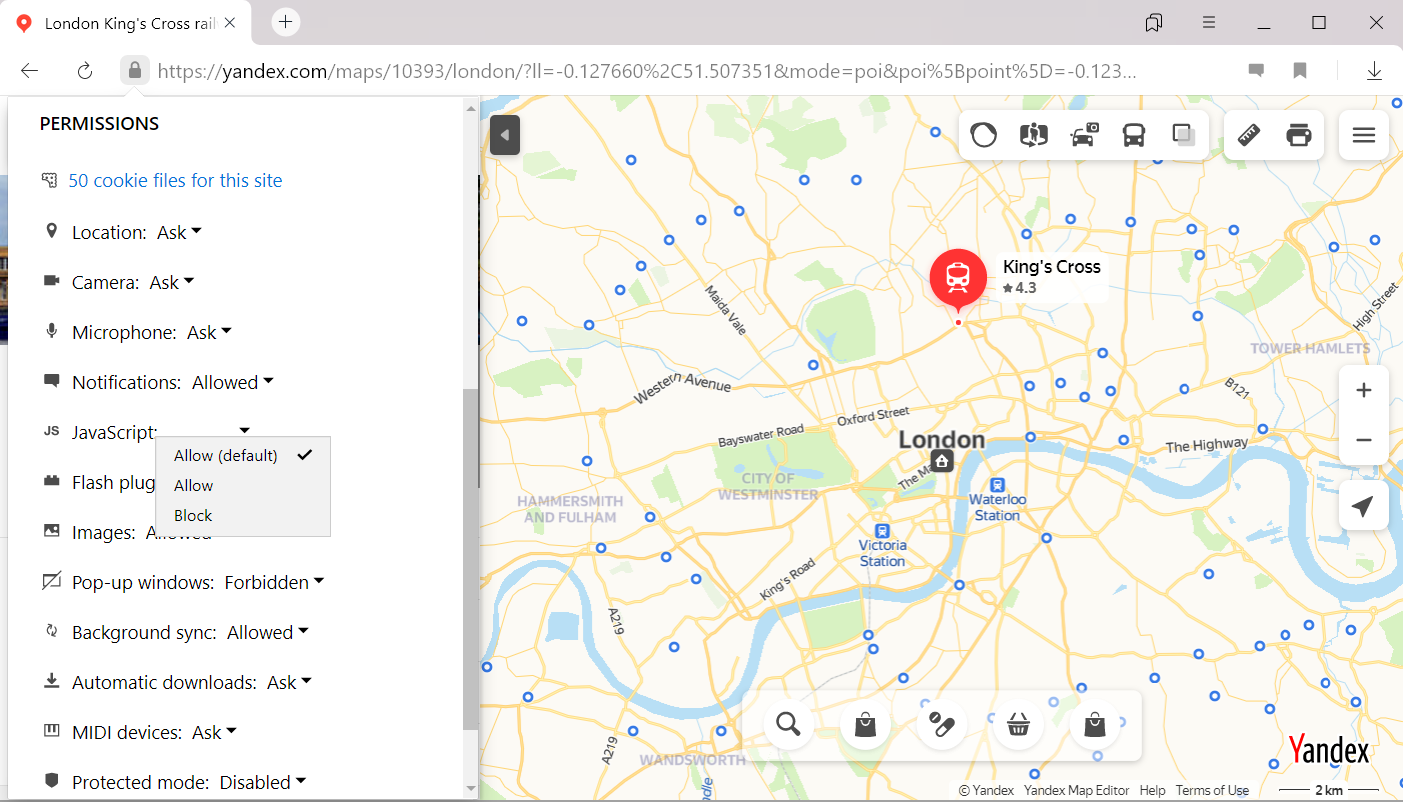Show traffic cameras car icon
This screenshot has width=1403, height=802.
coord(1084,134)
